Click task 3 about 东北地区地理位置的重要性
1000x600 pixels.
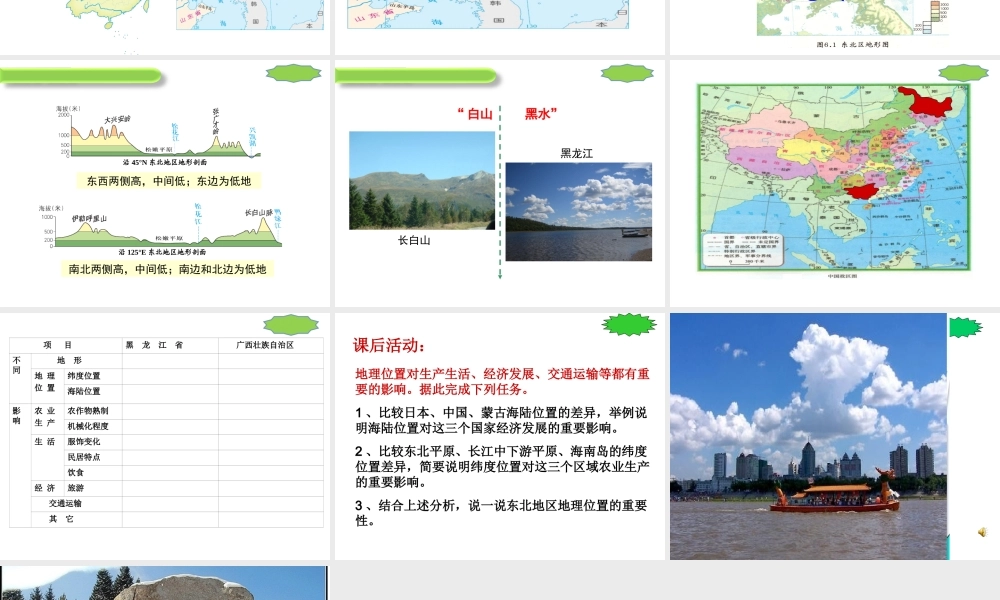coord(501,513)
